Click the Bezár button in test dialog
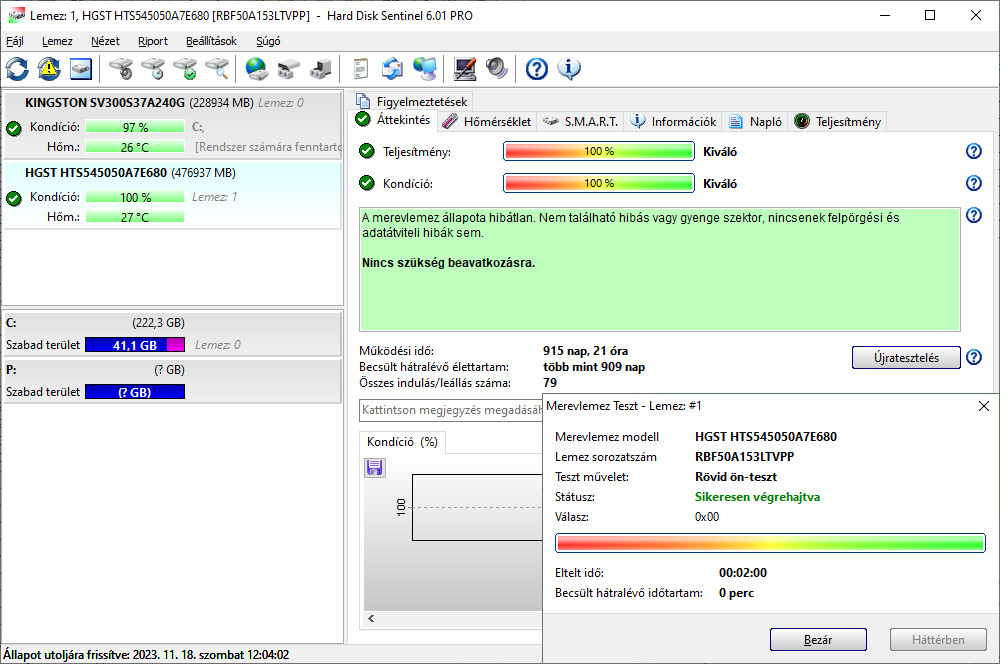The height and width of the screenshot is (664, 1000). (x=818, y=639)
